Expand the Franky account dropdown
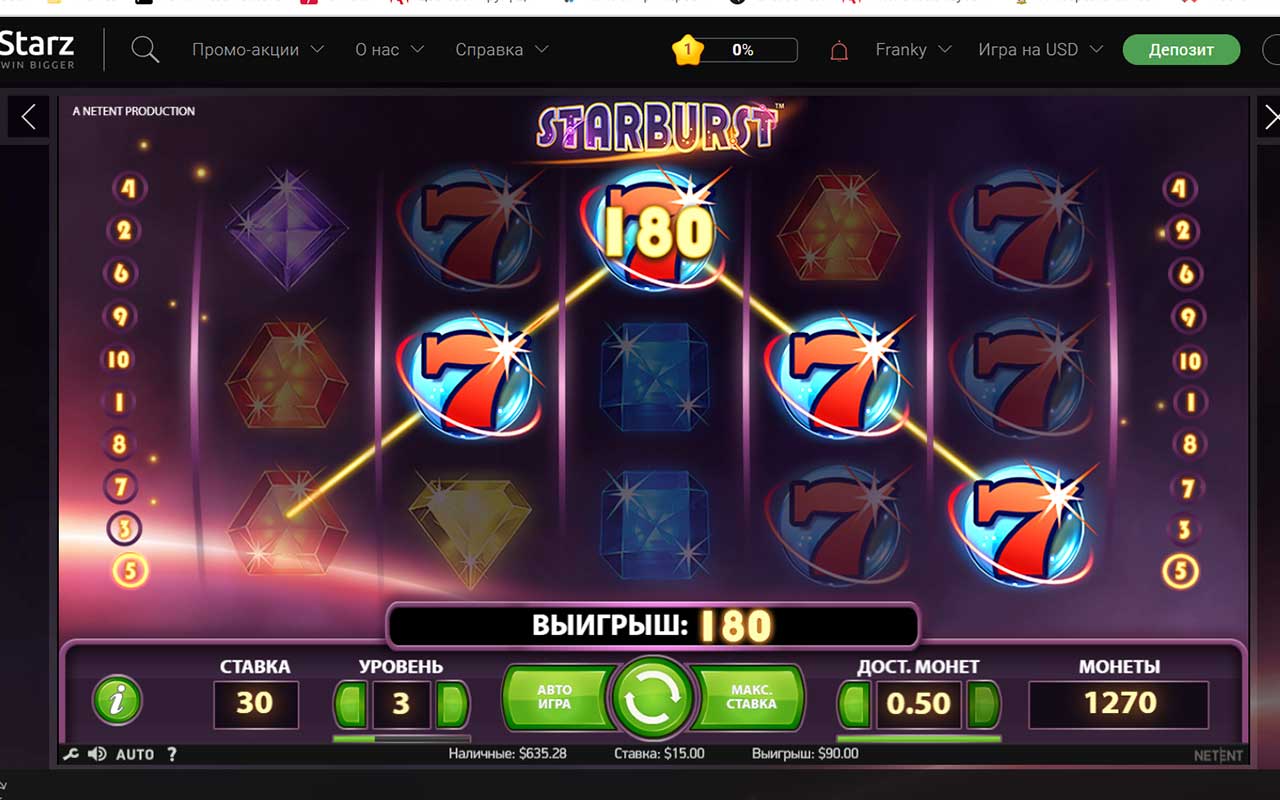Image resolution: width=1280 pixels, height=800 pixels. (913, 49)
